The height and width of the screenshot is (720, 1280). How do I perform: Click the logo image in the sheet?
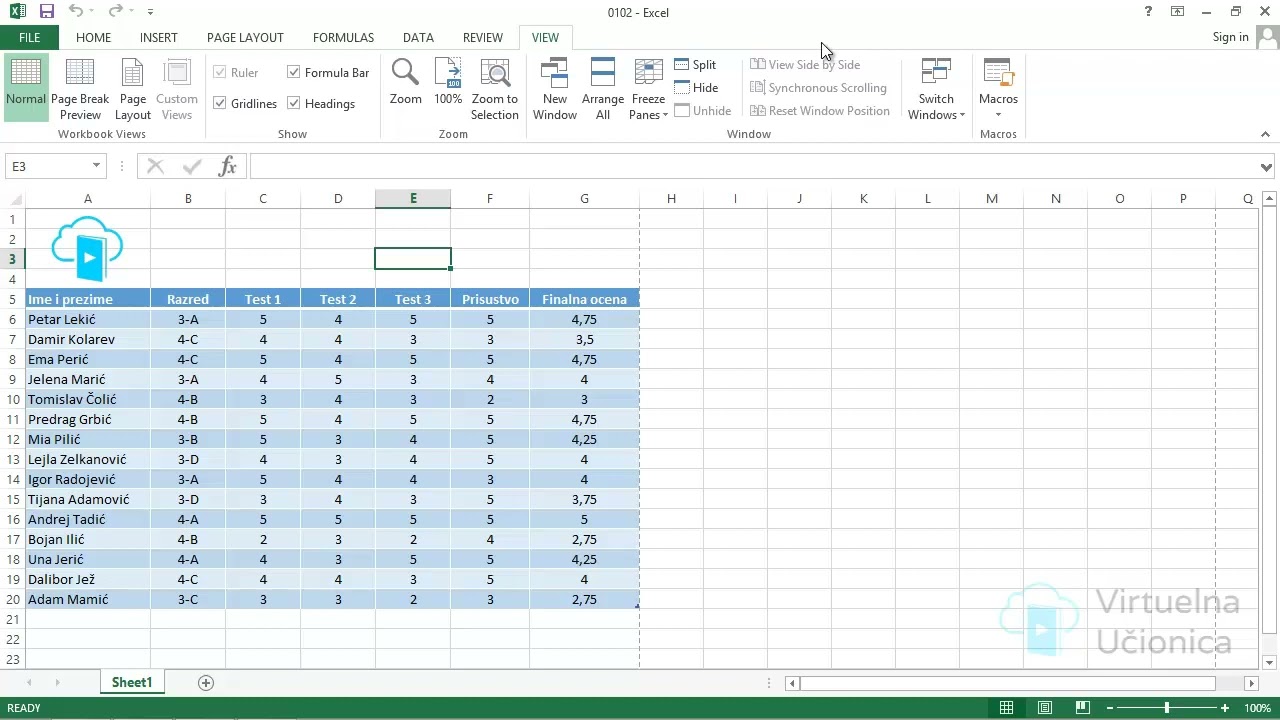87,249
